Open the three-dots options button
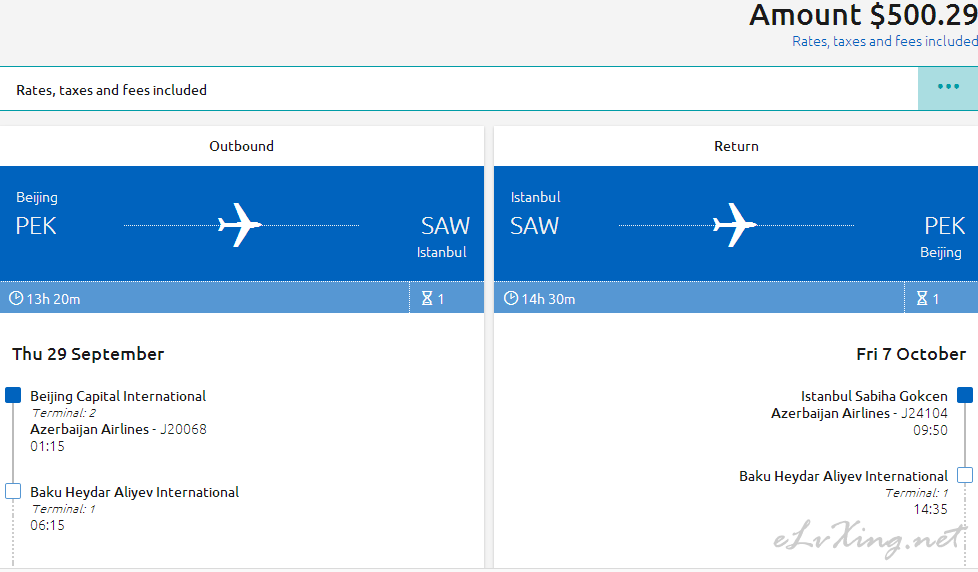 947,89
